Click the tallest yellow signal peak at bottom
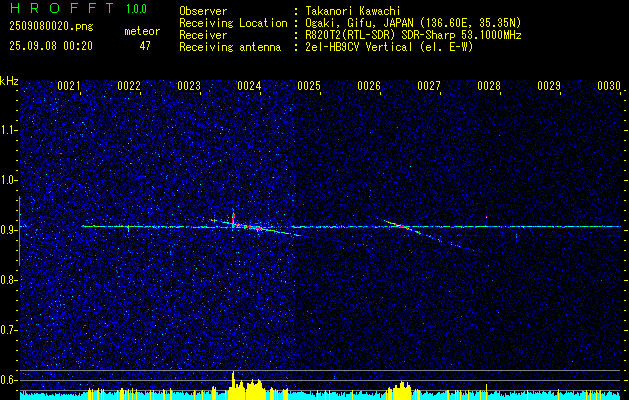The width and height of the screenshot is (629, 400). pos(233,385)
